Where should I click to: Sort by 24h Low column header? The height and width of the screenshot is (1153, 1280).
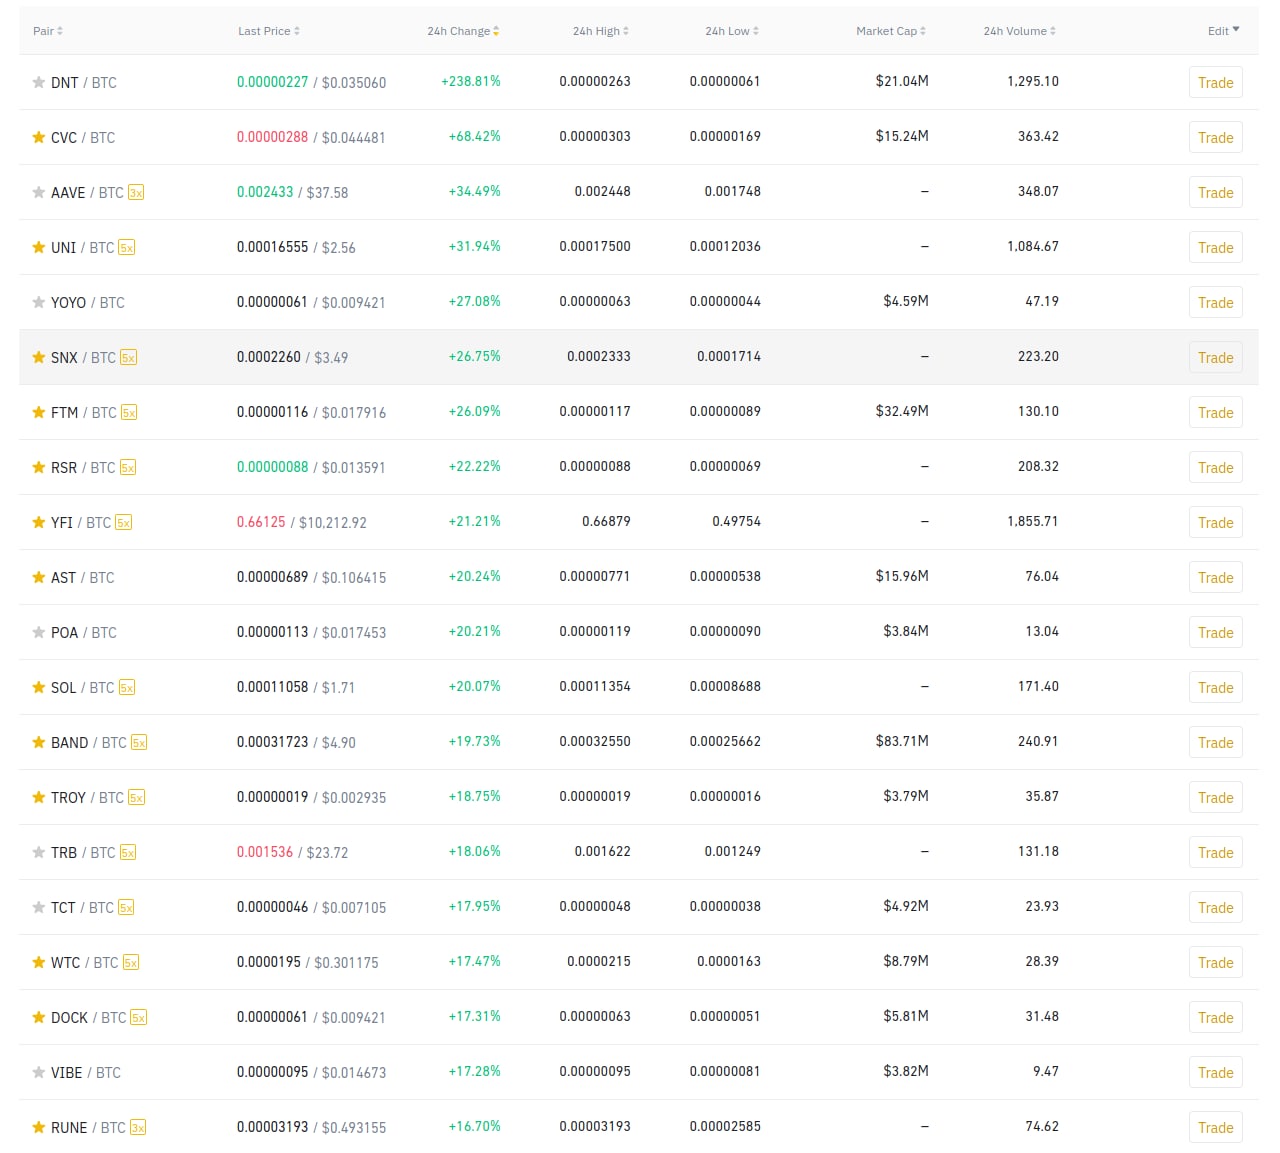732,31
